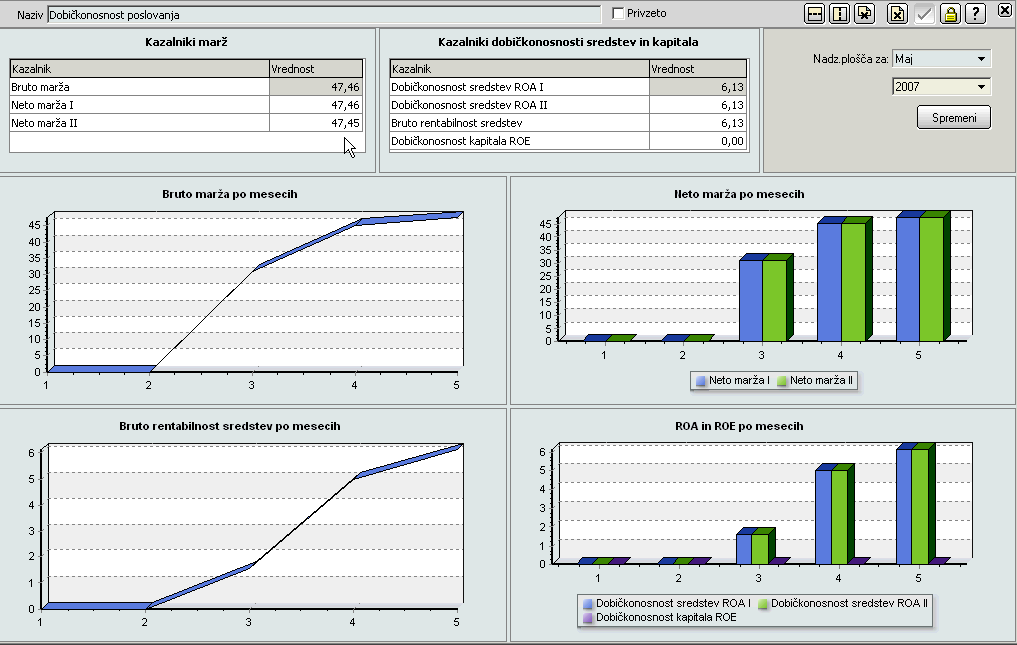Click the Neto marža I legend swatch
This screenshot has height=645, width=1017.
[x=700, y=381]
